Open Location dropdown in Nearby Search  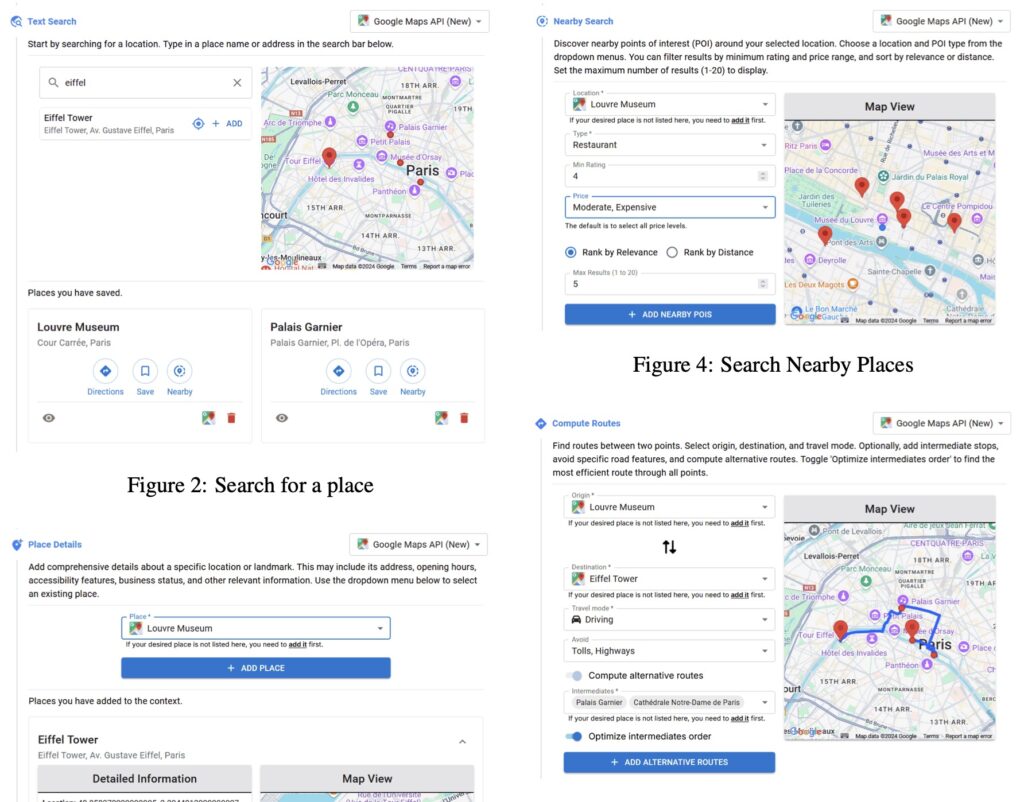pos(670,104)
